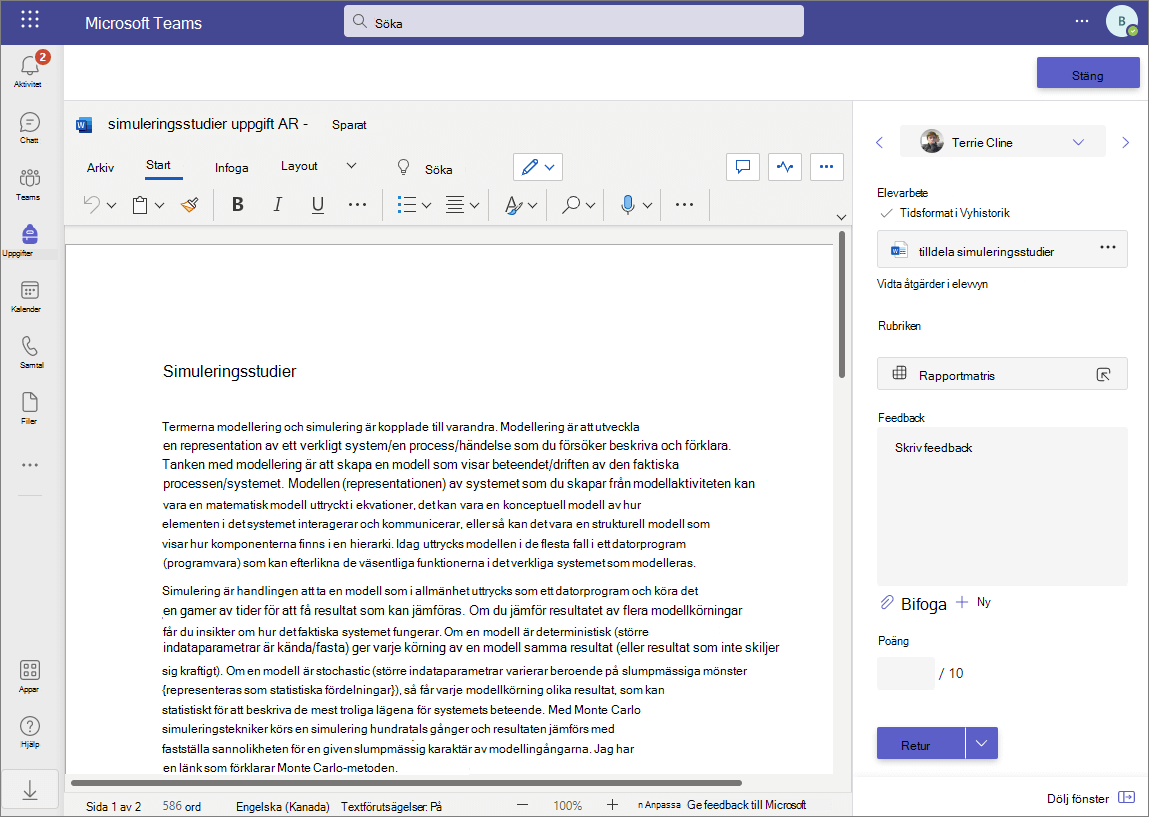
Task: Click the lightbulb tell-me icon
Action: (403, 168)
